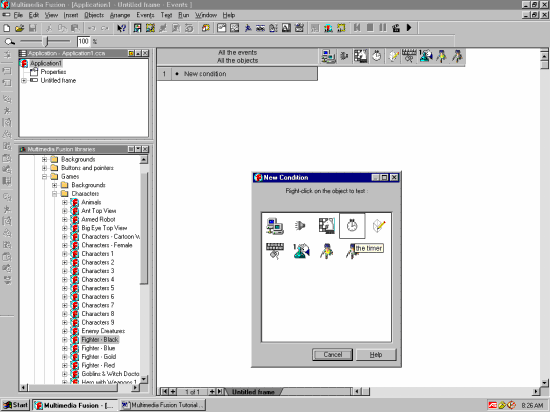The image size is (551, 413).
Task: Click the New file toolbar icon
Action: 7,28
